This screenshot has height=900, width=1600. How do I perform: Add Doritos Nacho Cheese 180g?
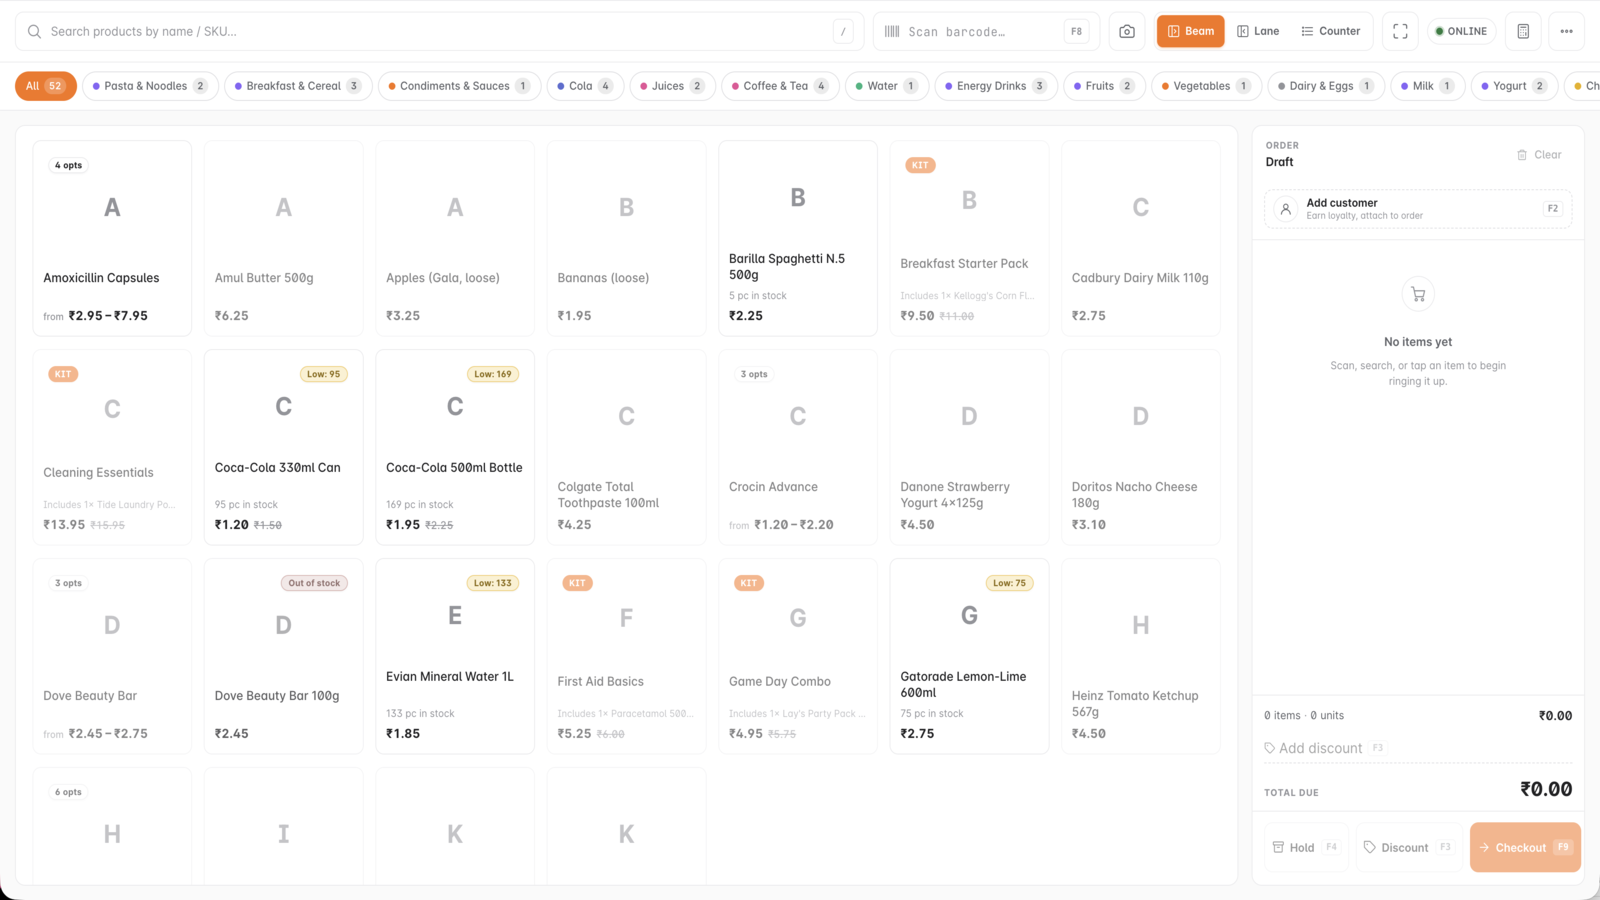(1141, 447)
